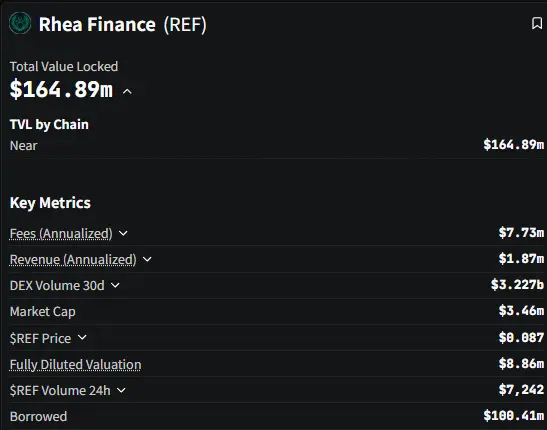Click the DEX Volume 30d label

click(57, 286)
